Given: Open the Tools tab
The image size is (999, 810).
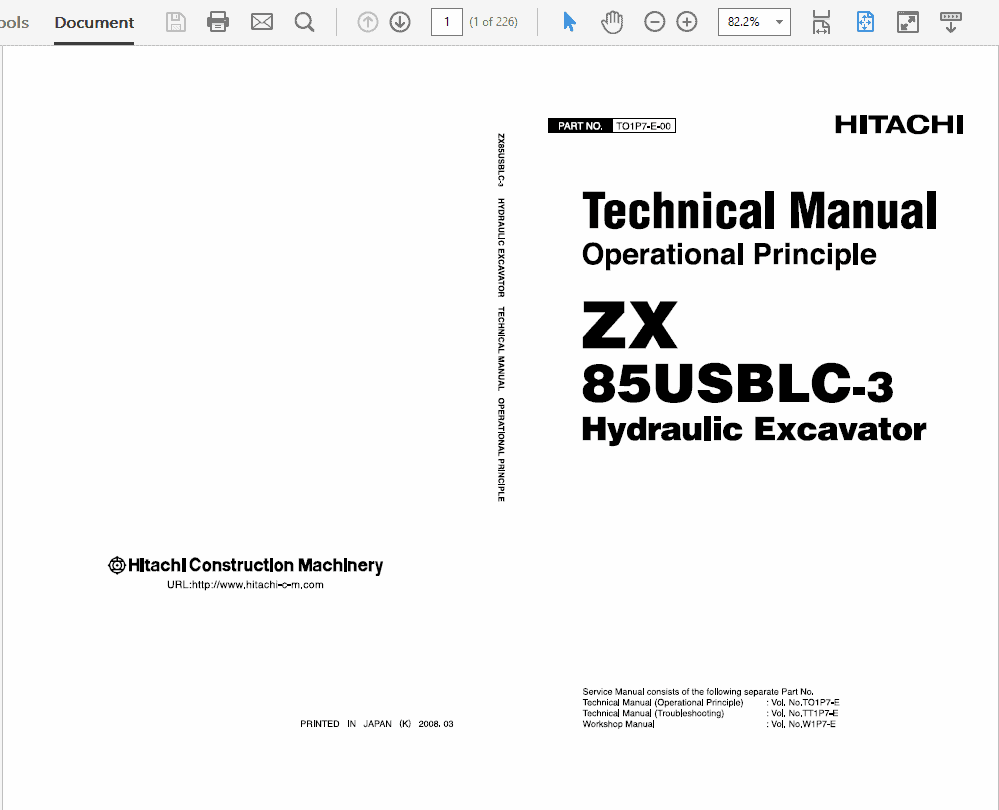Looking at the screenshot, I should click(14, 22).
